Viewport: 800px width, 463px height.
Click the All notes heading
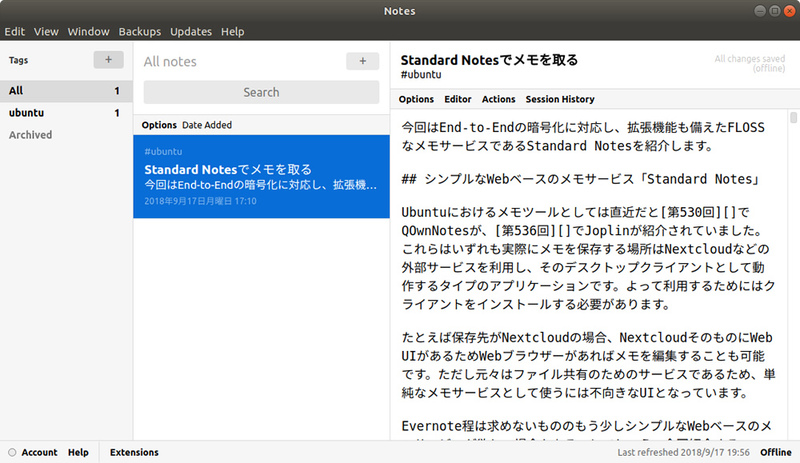[x=170, y=62]
